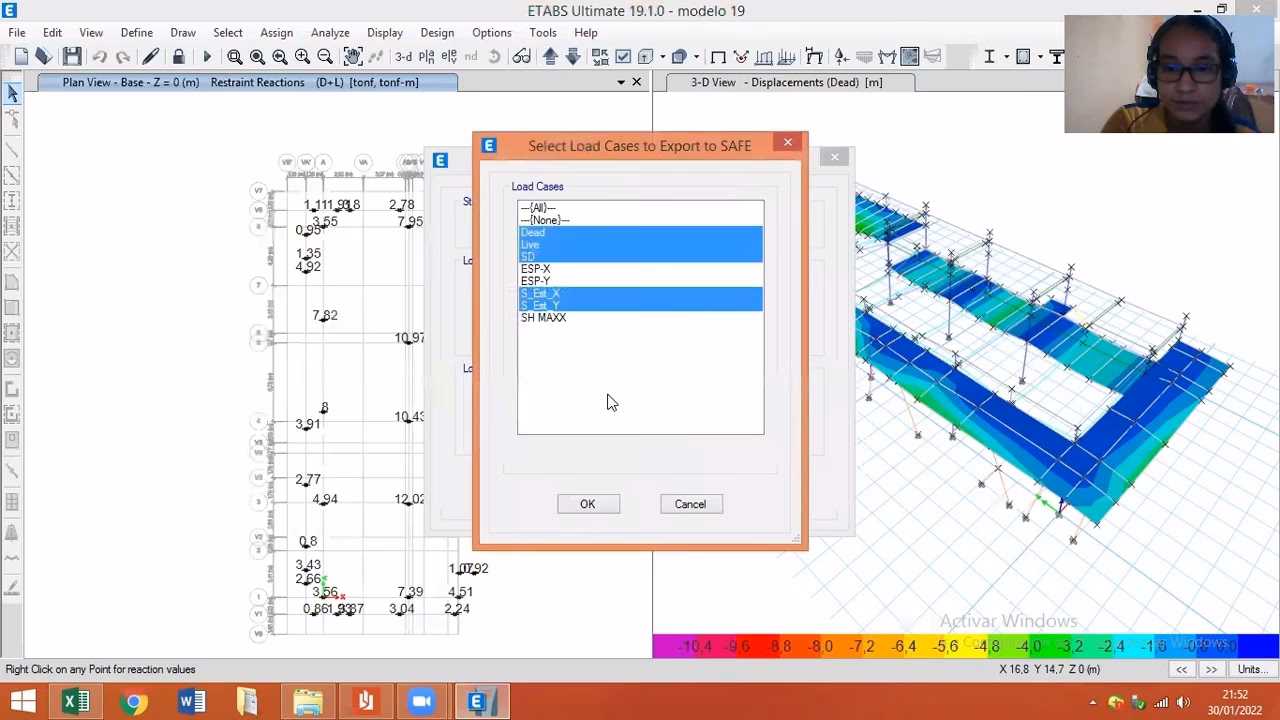
Task: Click the displacement color legend bar
Action: (965, 646)
